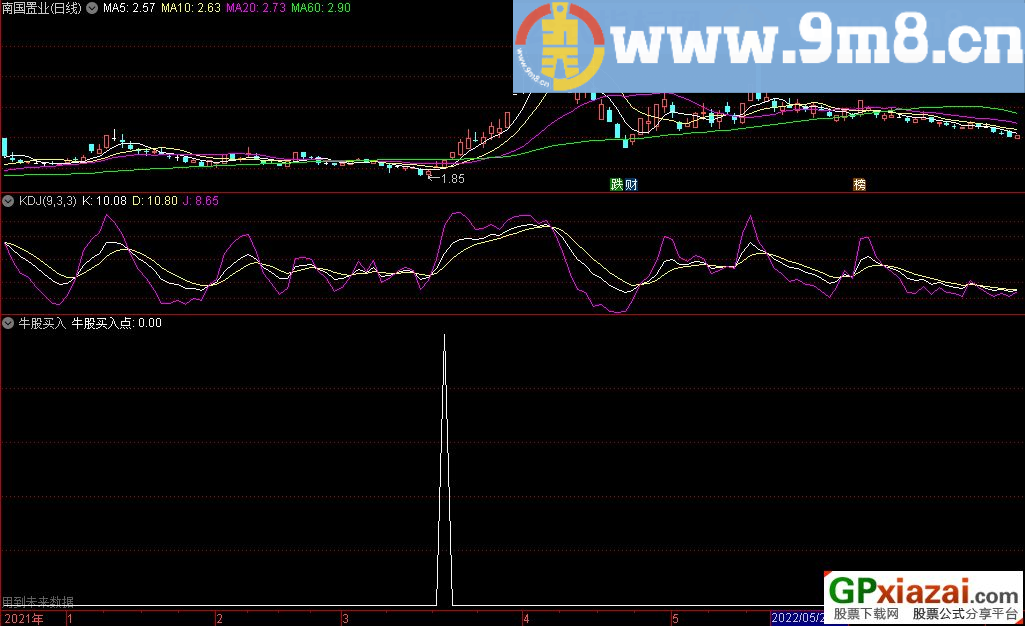Click the green 跌 info marker
Screen dimensions: 1025x626
pyautogui.click(x=616, y=184)
